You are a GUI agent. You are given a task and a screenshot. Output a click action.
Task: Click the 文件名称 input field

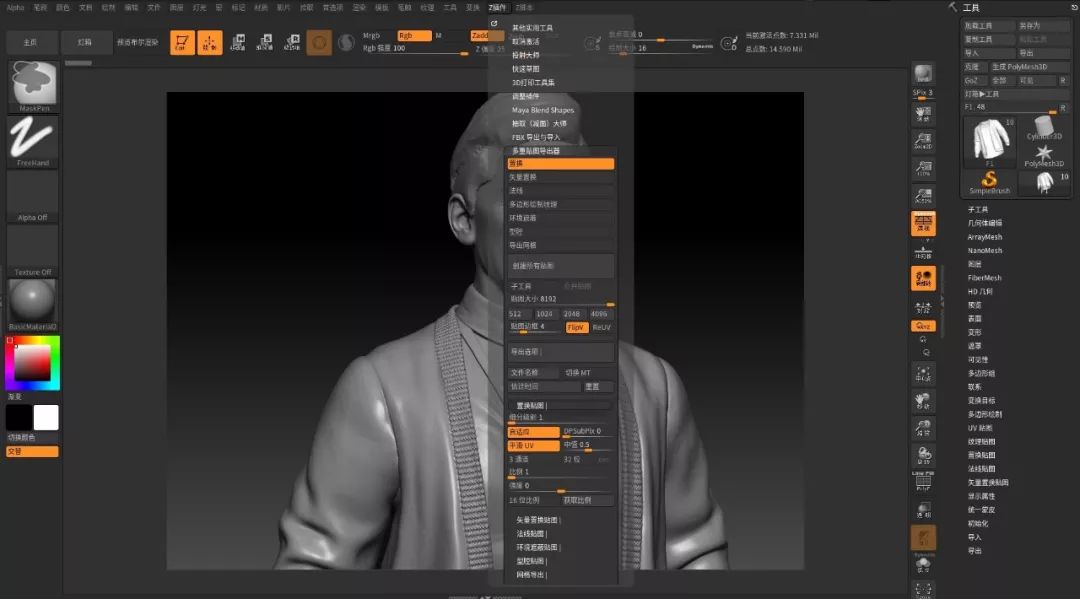(532, 371)
